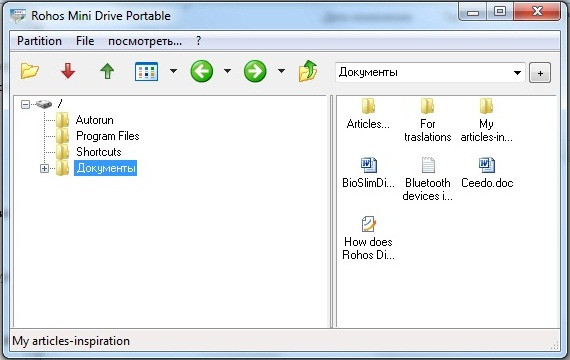This screenshot has width=570, height=360.
Task: Select the My articles-in... folder icon
Action: 486,106
